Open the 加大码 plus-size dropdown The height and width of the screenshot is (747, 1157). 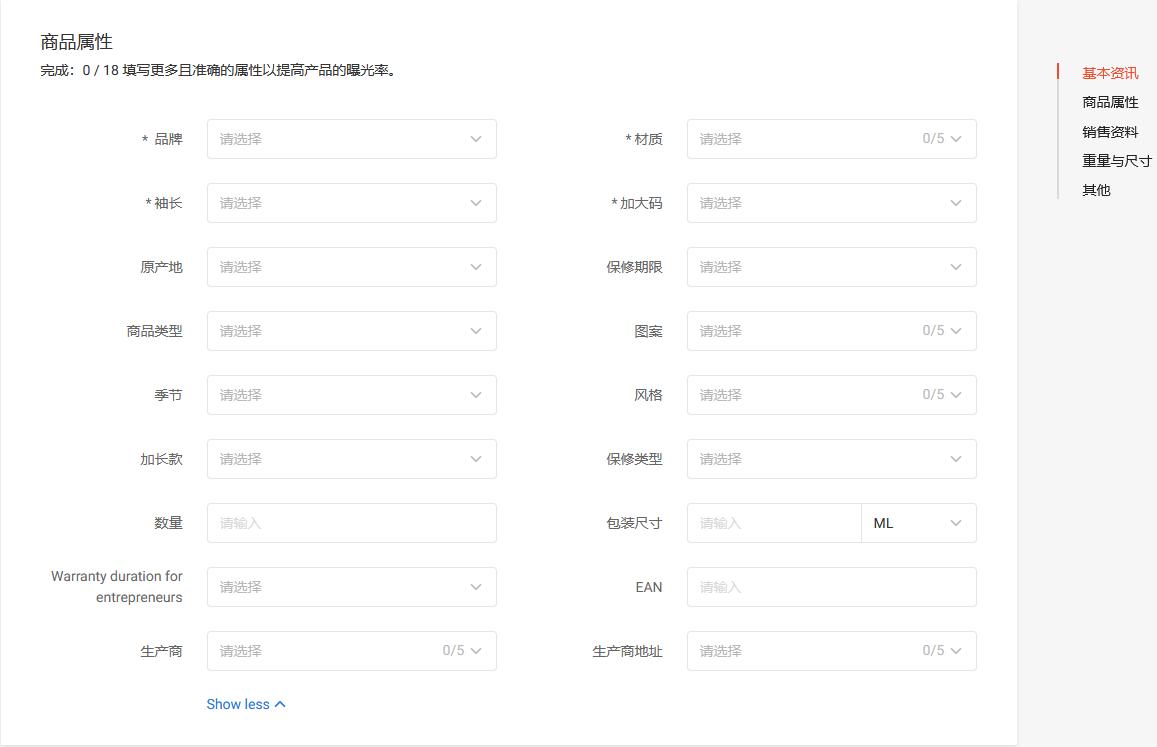(831, 203)
